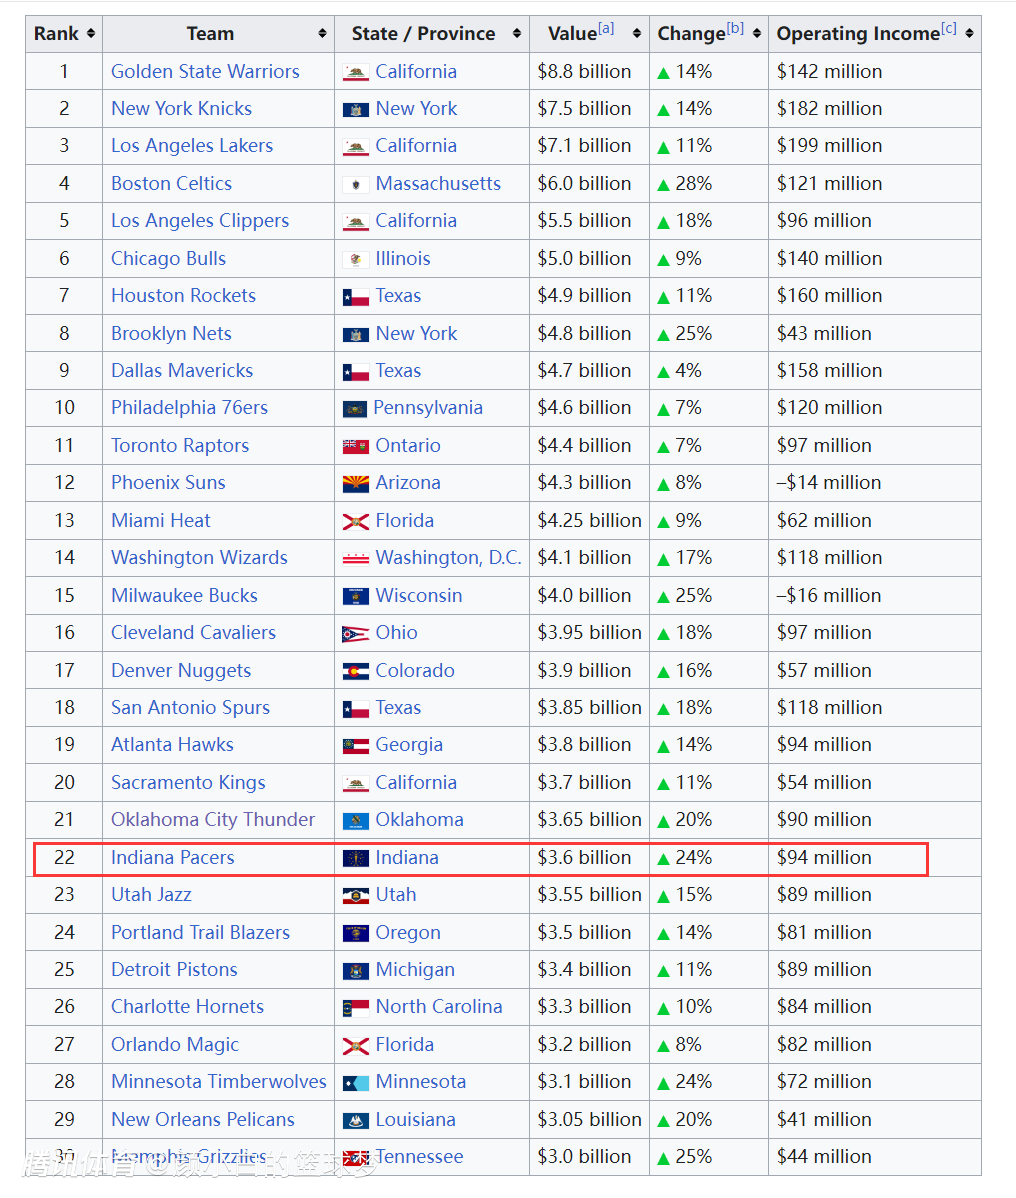Click the Georgia flag icon
This screenshot has width=1016, height=1198.
tap(356, 746)
